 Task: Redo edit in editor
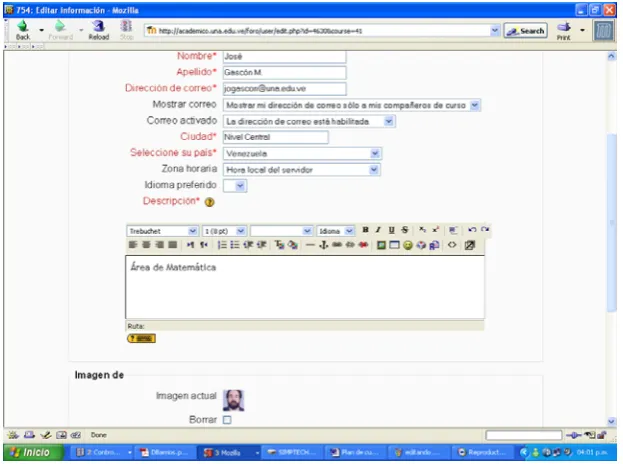485,230
